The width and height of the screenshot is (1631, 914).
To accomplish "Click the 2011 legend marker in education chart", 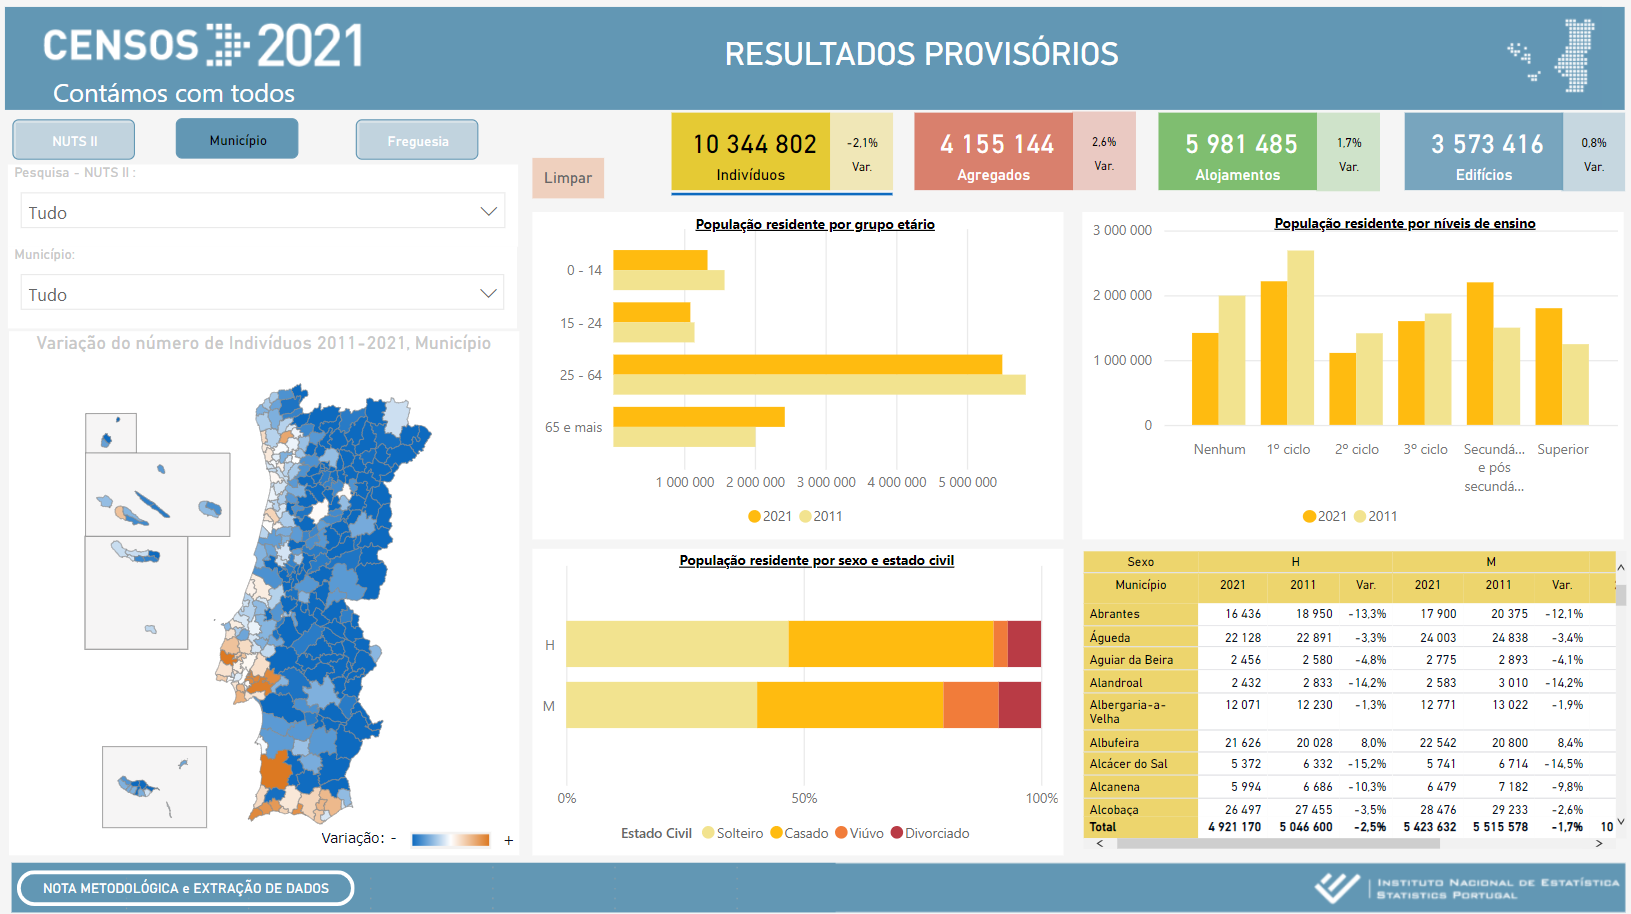I will click(1359, 516).
